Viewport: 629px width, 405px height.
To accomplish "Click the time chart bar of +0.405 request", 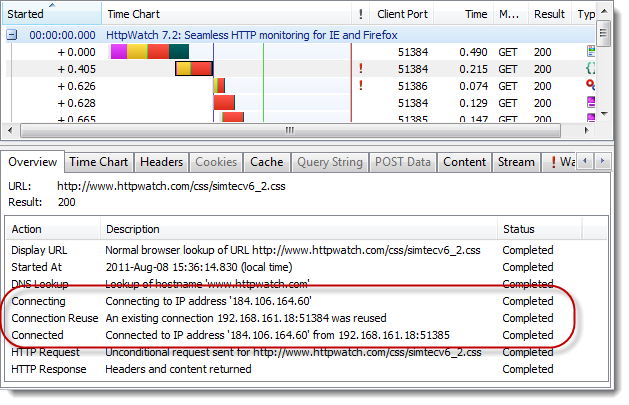I will pos(194,69).
